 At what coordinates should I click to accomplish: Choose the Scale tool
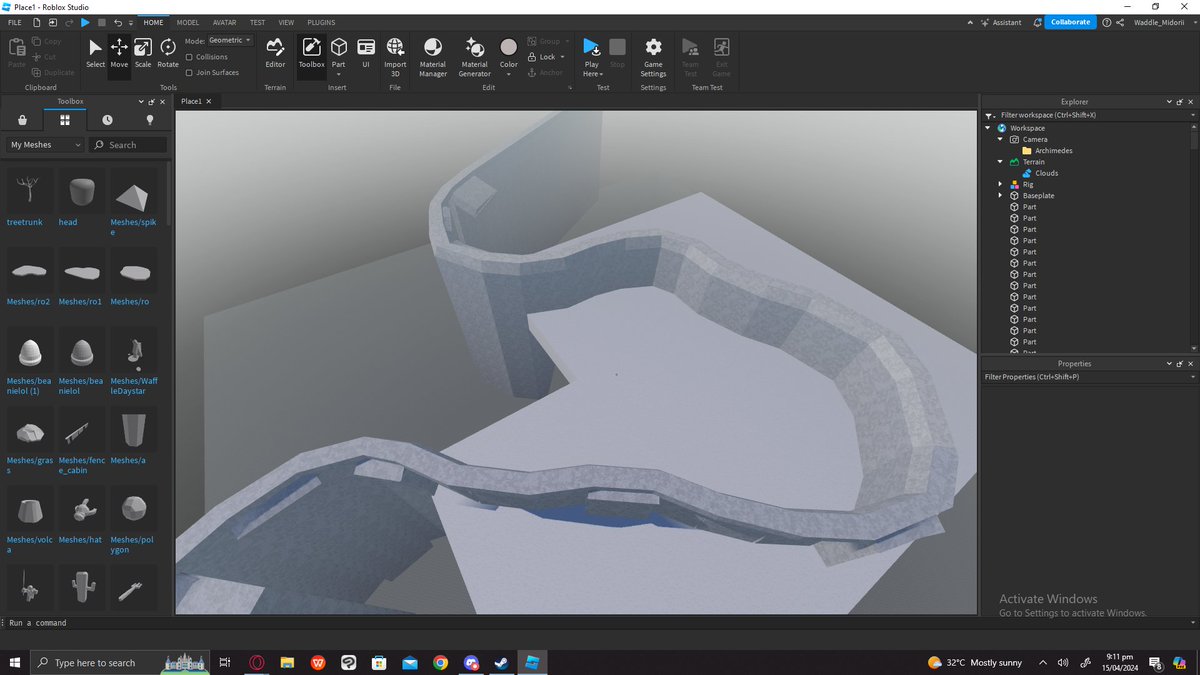pos(143,53)
